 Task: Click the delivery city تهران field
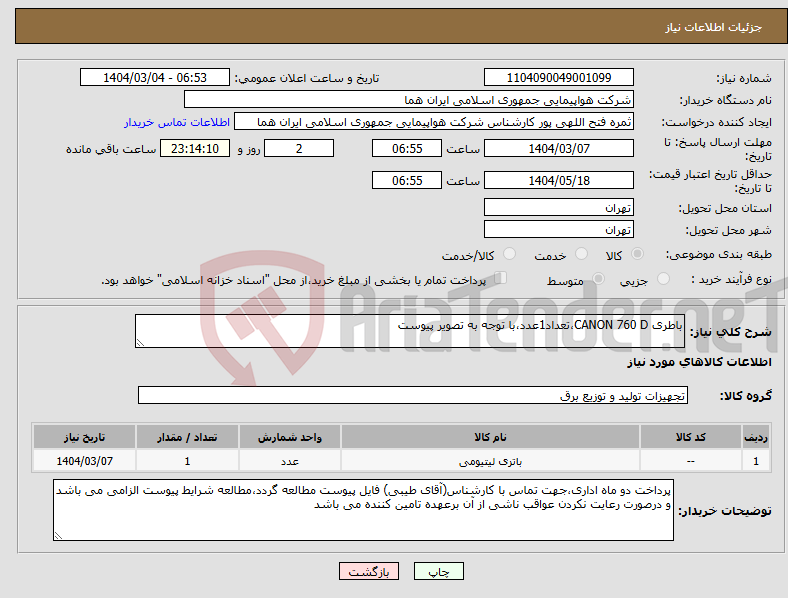click(559, 229)
